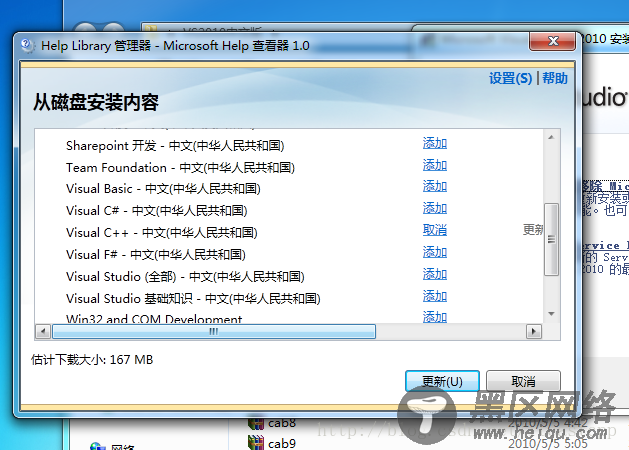Select the Visual Basic row text
The height and width of the screenshot is (450, 629).
163,189
